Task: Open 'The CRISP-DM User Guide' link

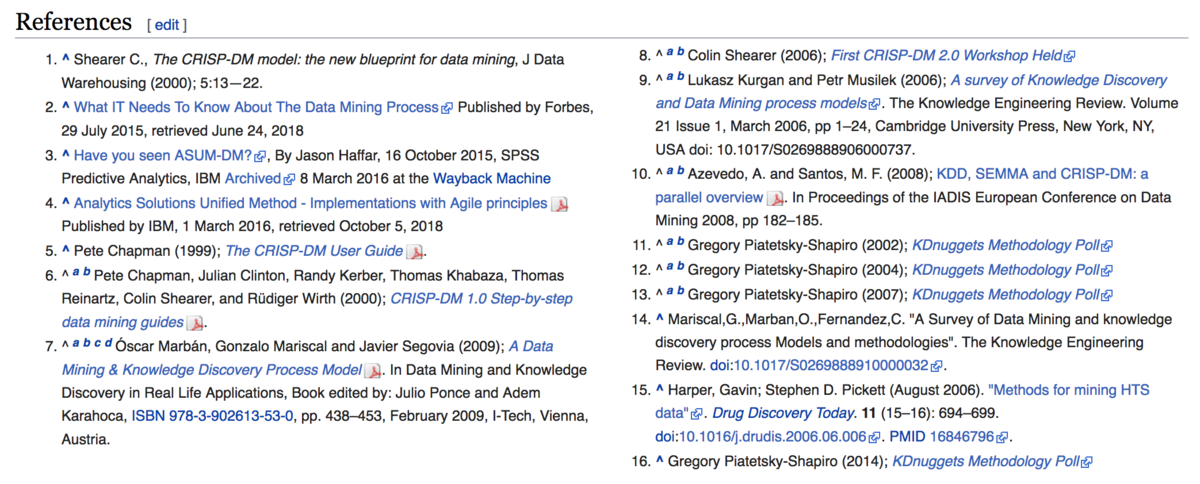Action: 314,251
